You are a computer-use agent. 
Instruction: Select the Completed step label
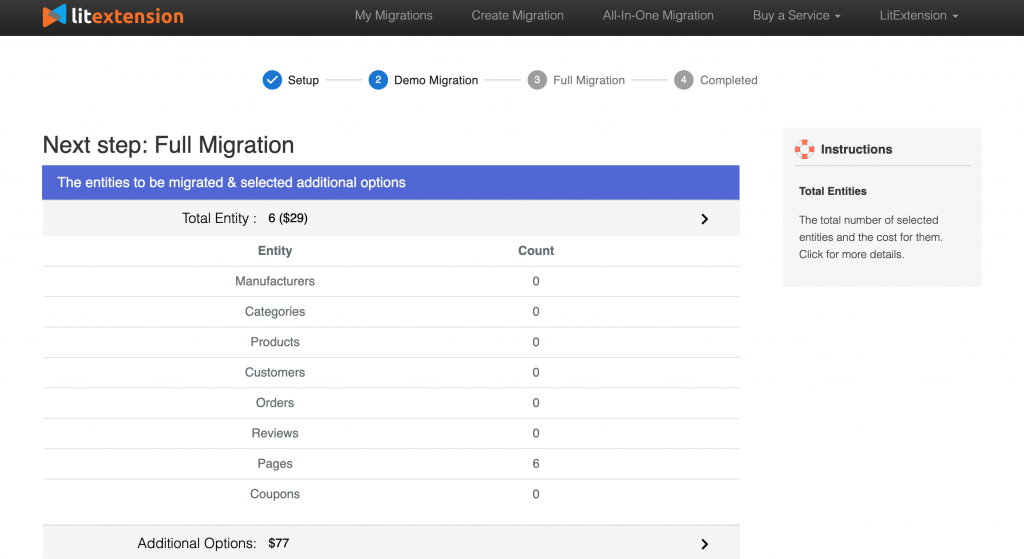click(x=729, y=80)
